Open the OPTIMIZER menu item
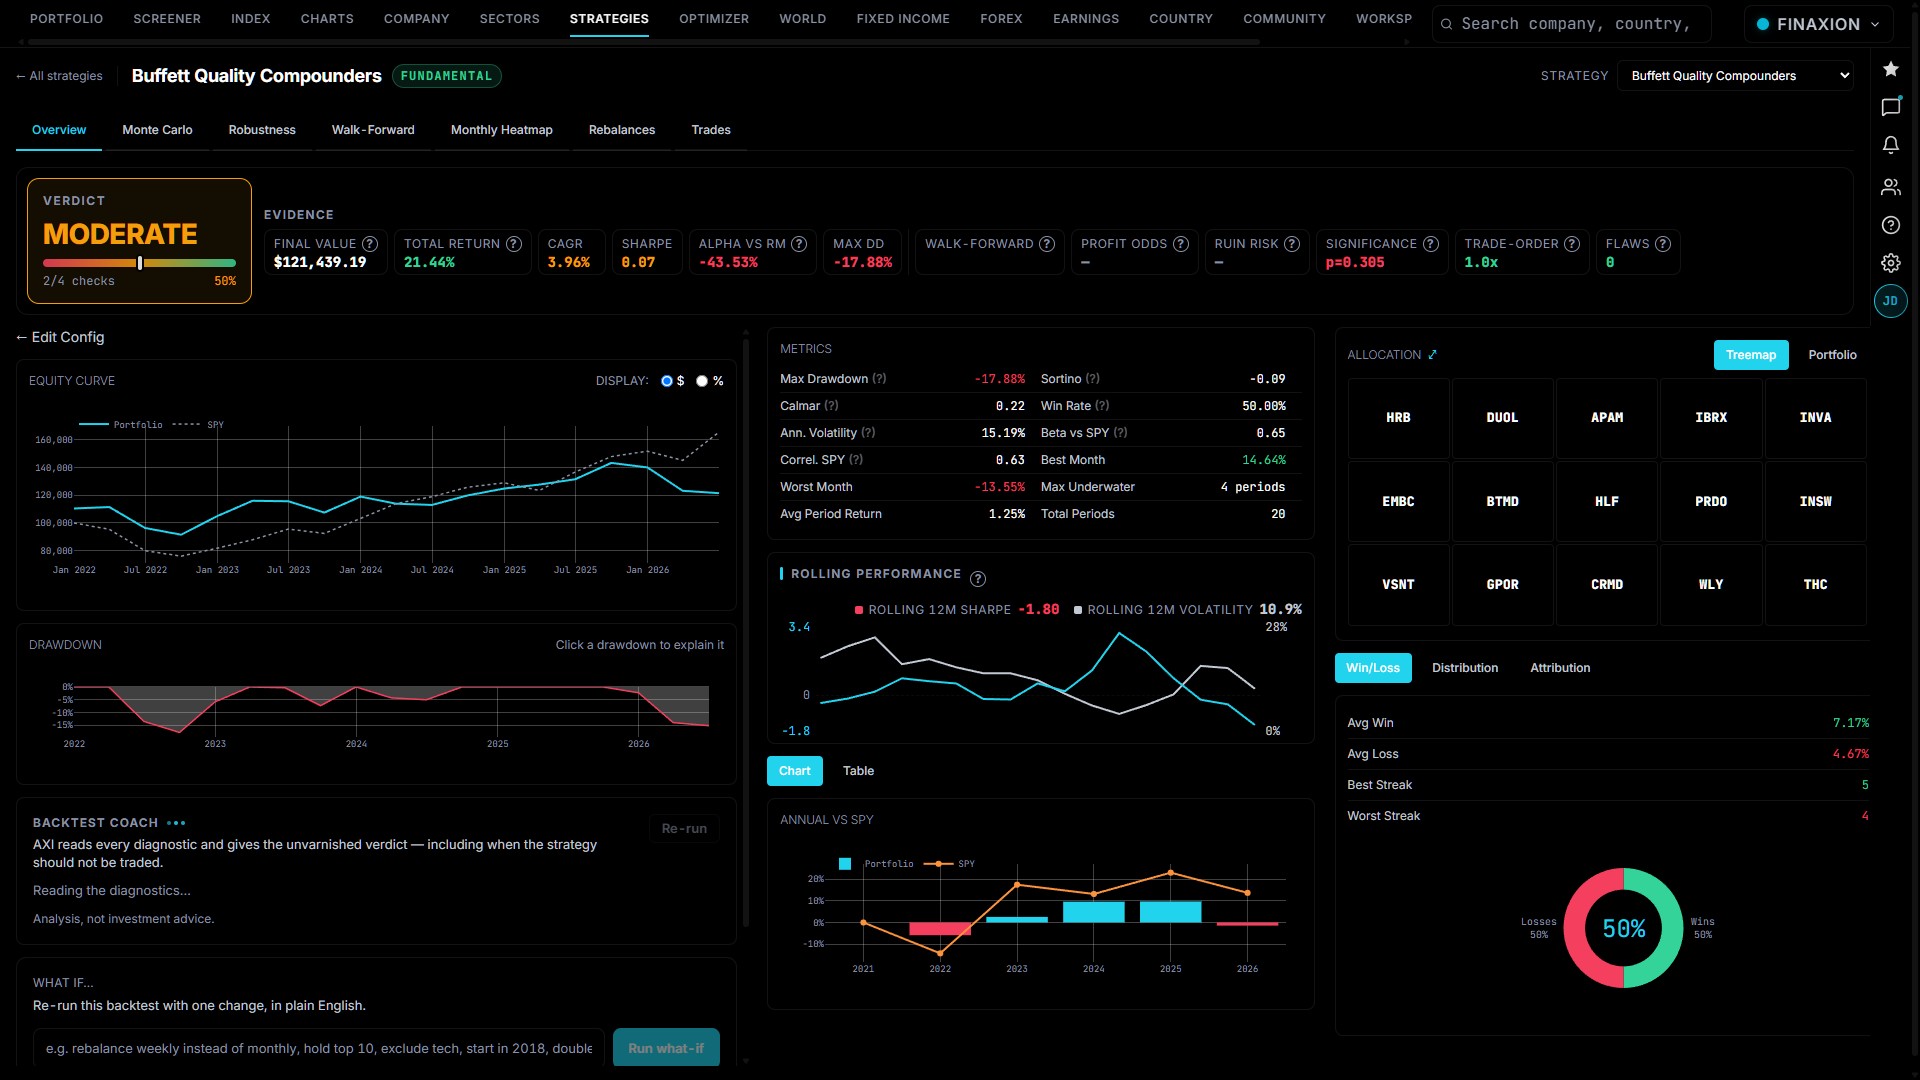1920x1080 pixels. click(x=714, y=19)
